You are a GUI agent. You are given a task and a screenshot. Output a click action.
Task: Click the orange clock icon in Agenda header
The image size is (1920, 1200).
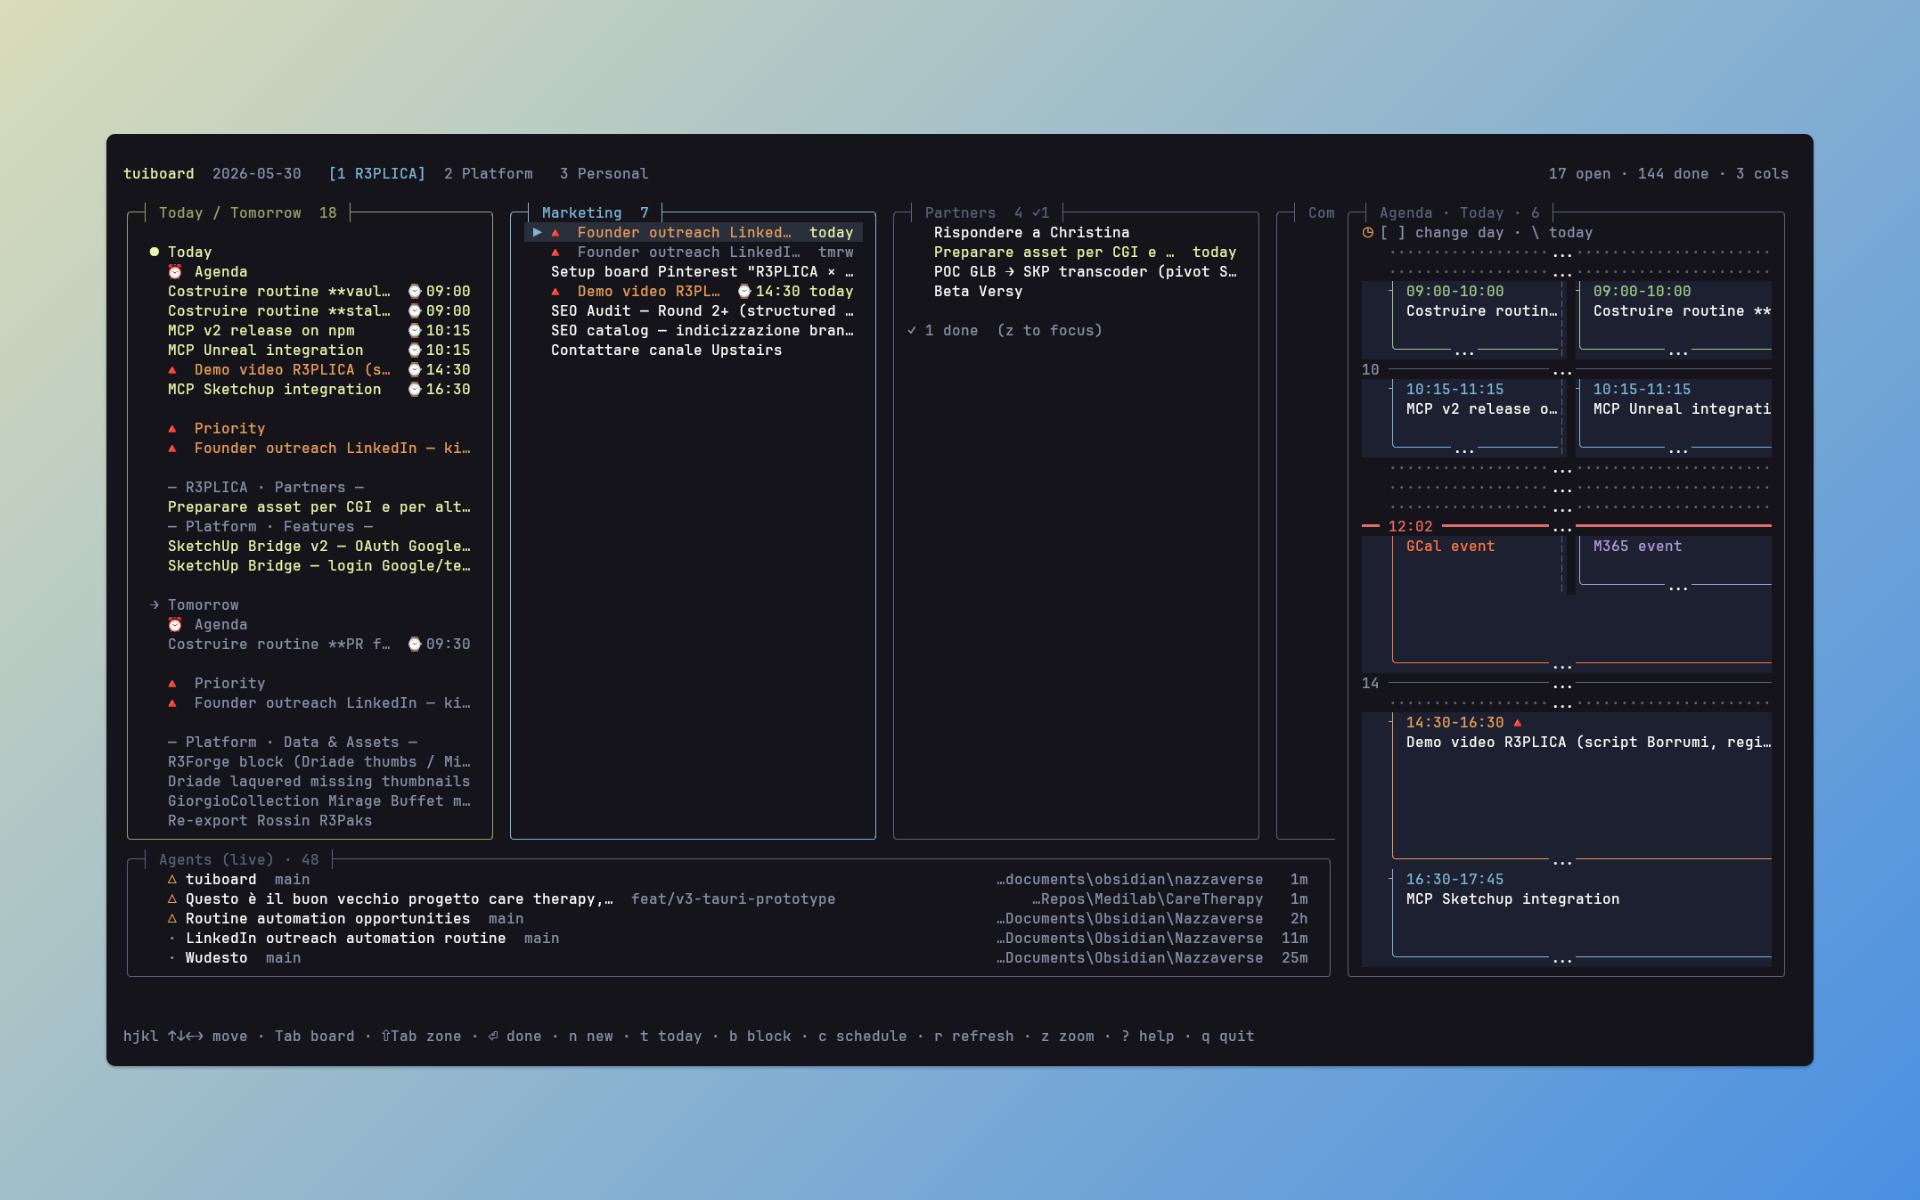click(x=1368, y=233)
